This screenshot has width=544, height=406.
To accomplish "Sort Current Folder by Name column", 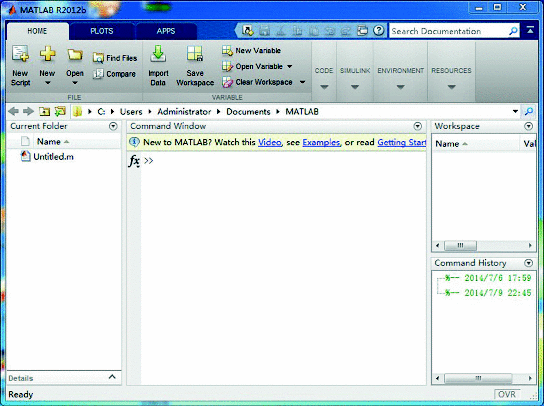I will coord(53,142).
